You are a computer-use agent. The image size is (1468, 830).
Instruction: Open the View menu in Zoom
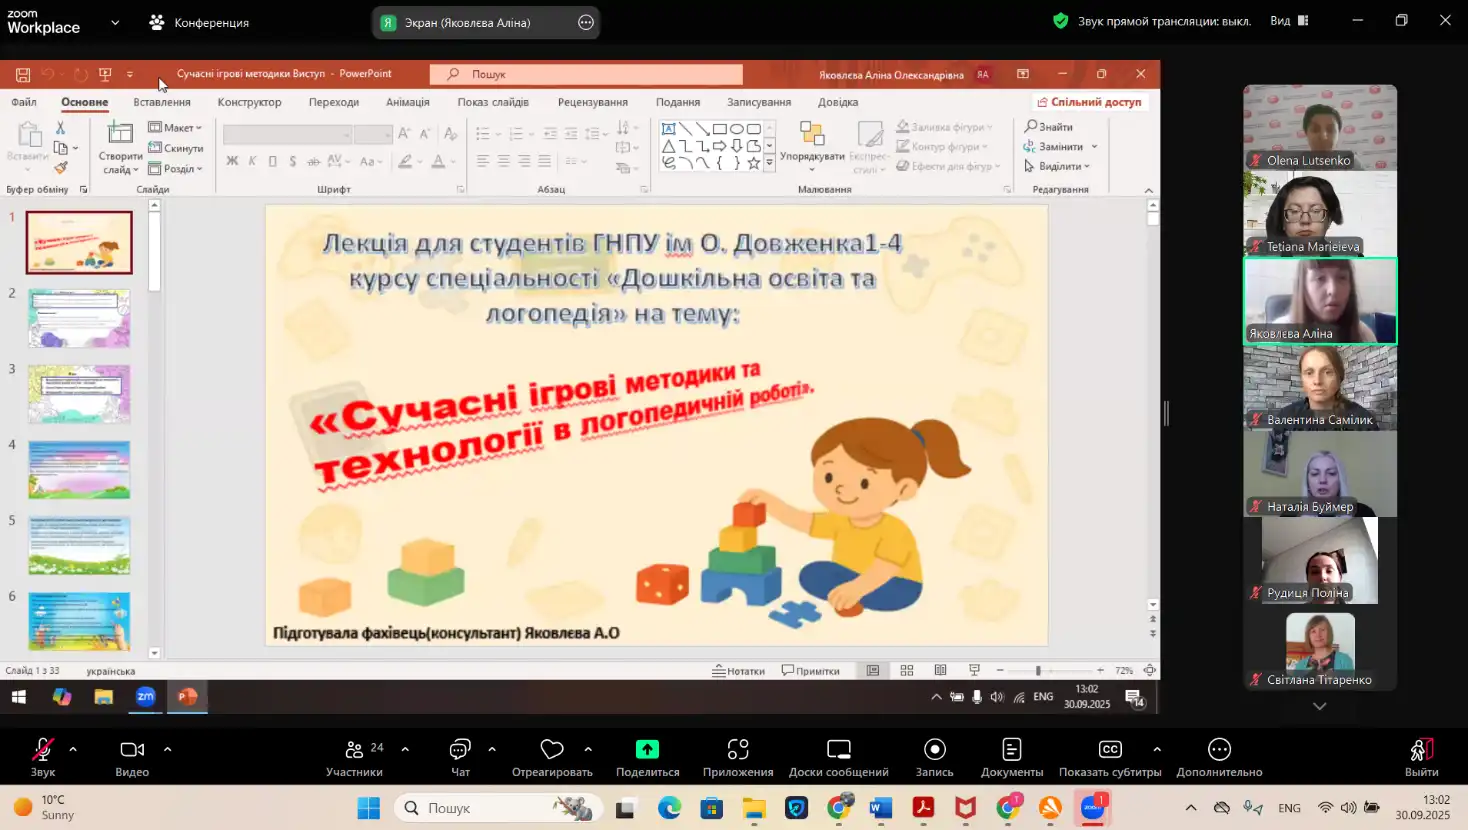coord(1289,21)
